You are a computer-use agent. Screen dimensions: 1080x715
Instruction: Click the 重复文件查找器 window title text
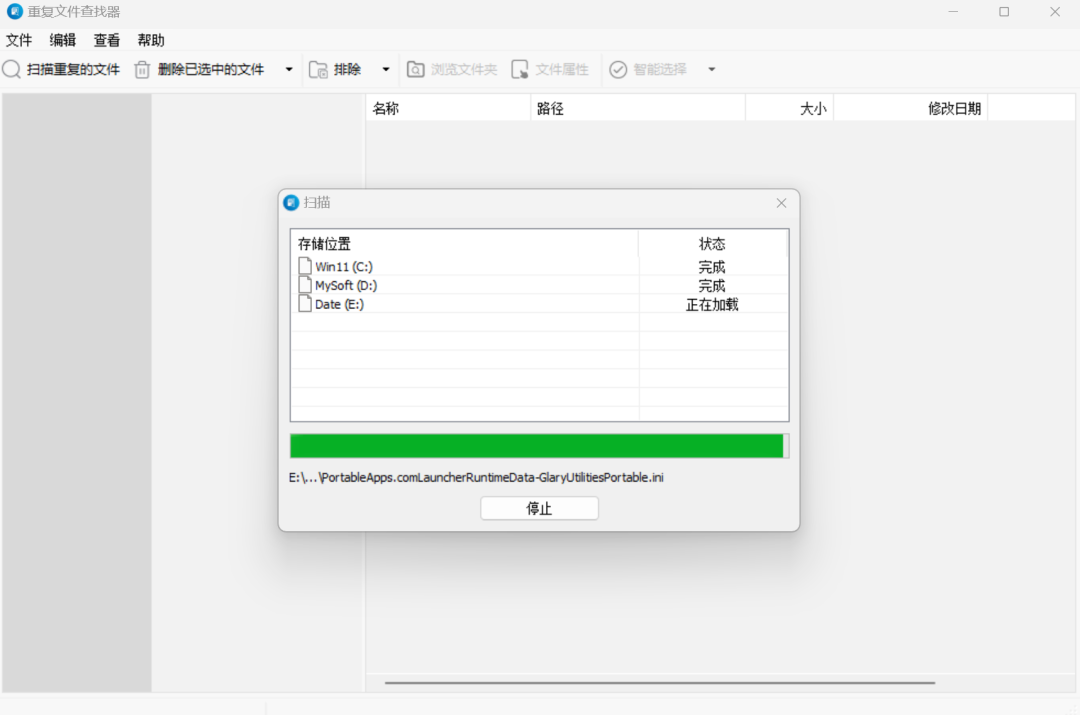[x=74, y=12]
